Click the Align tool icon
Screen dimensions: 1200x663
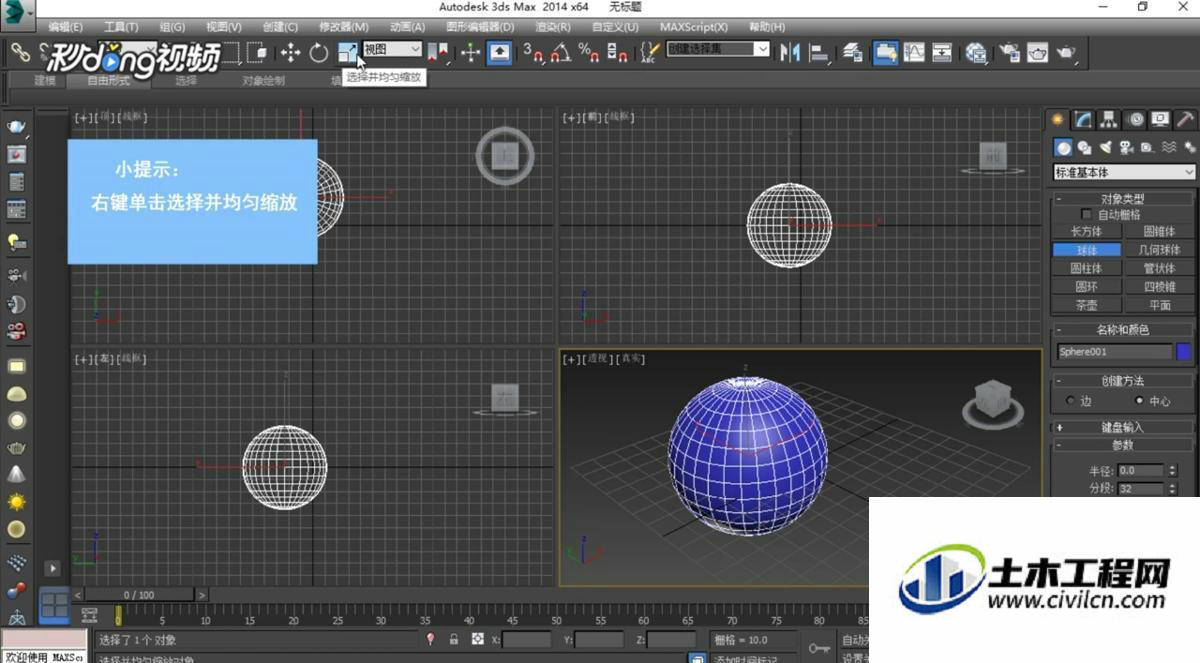(819, 53)
